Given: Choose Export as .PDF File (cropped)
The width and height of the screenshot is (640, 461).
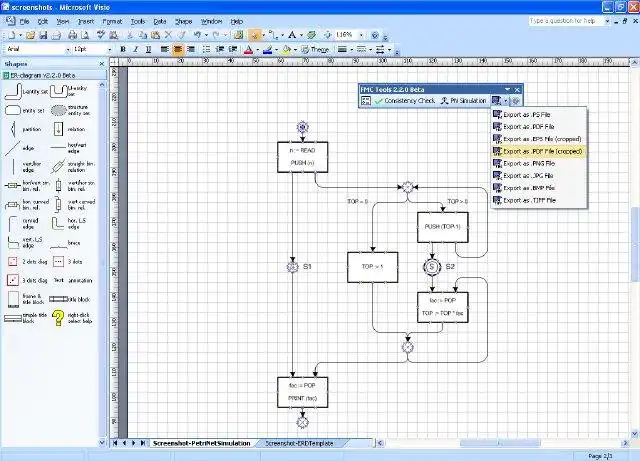Looking at the screenshot, I should tap(539, 151).
